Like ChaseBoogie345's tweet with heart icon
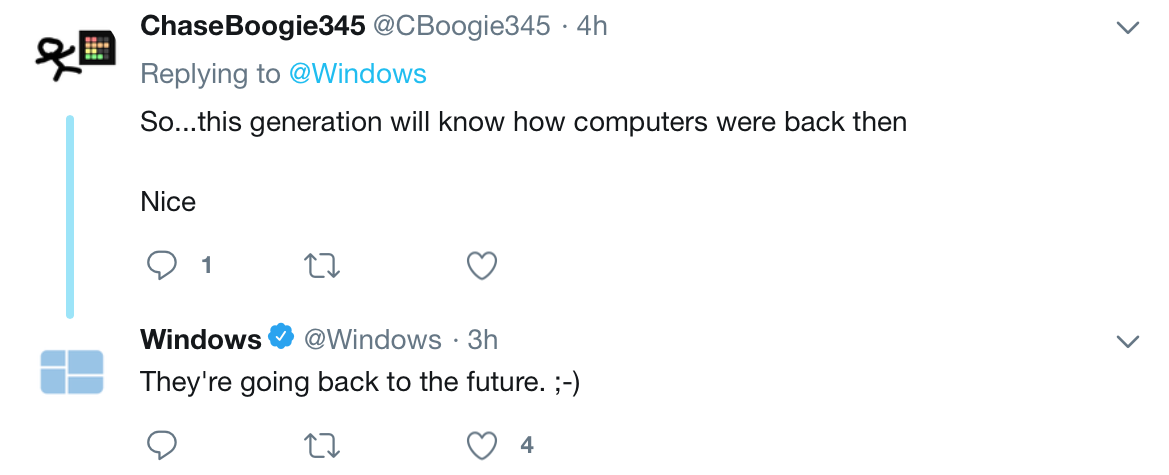 [482, 266]
